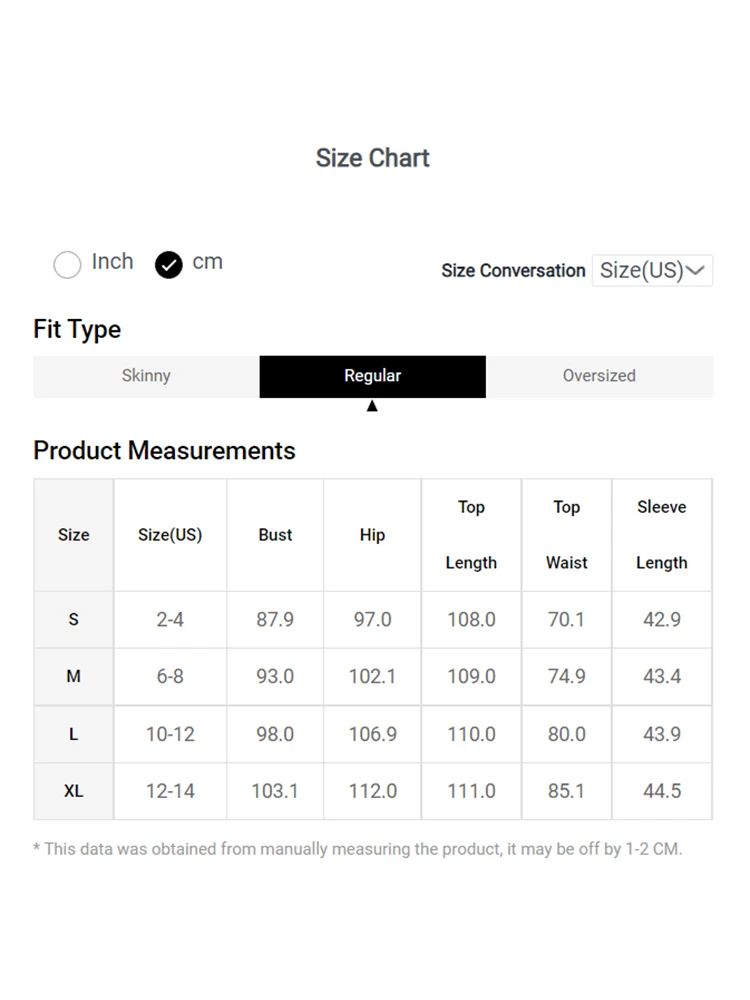Click the S size row header
Viewport: 750px width, 1000px height.
click(73, 619)
